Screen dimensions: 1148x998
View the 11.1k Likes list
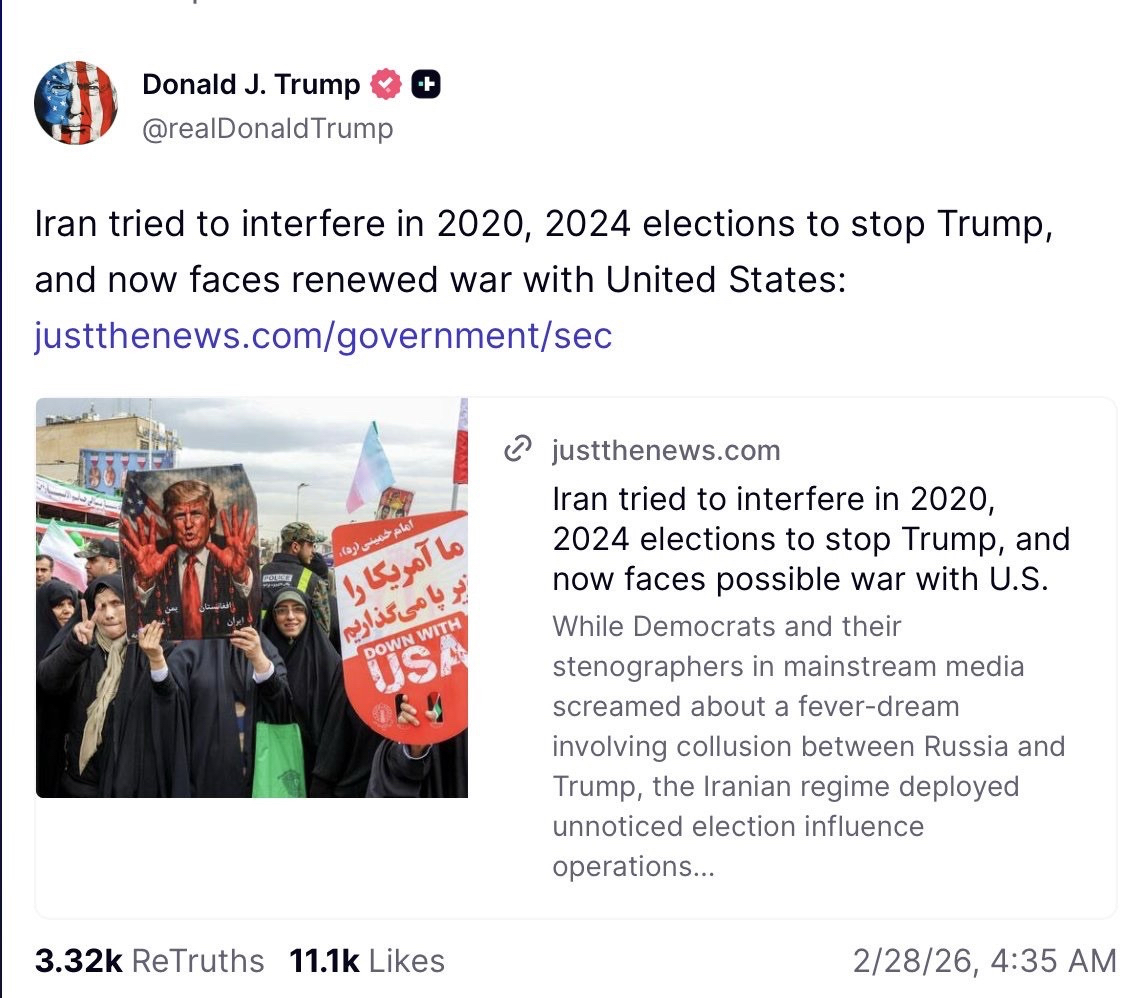[366, 961]
